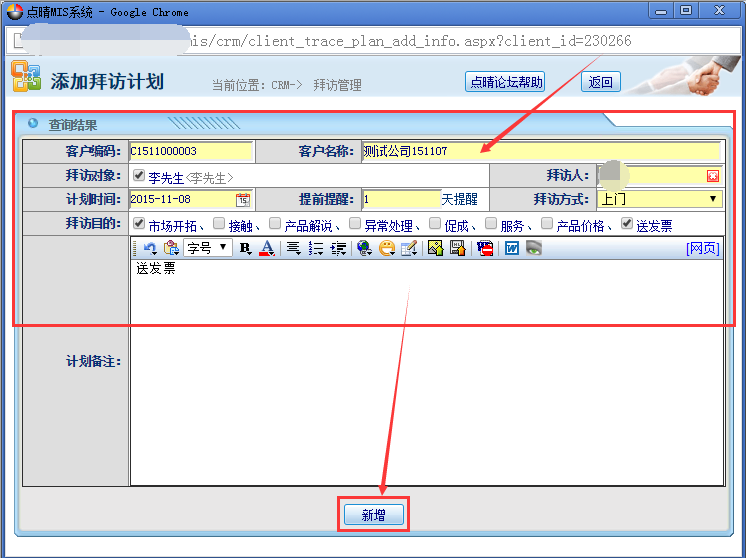Click the insert image icon

tap(435, 248)
